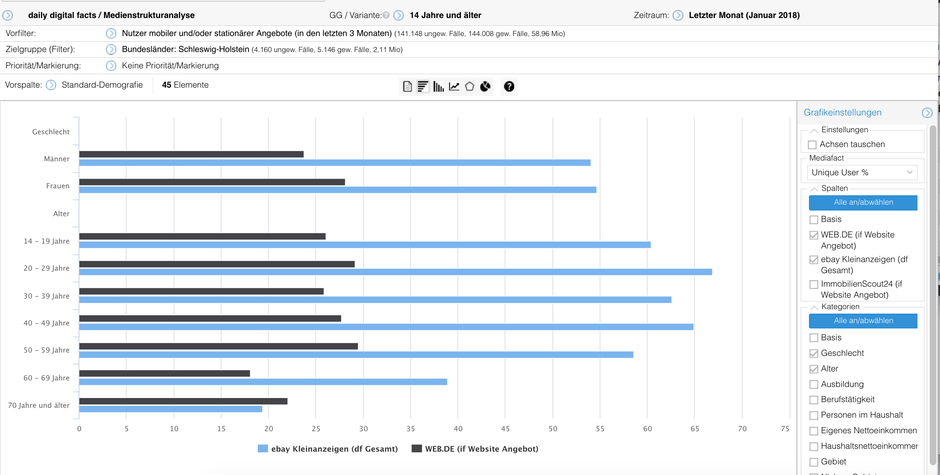Screen dimensions: 940x475
Task: Collapse the Kategorien section
Action: coord(814,306)
